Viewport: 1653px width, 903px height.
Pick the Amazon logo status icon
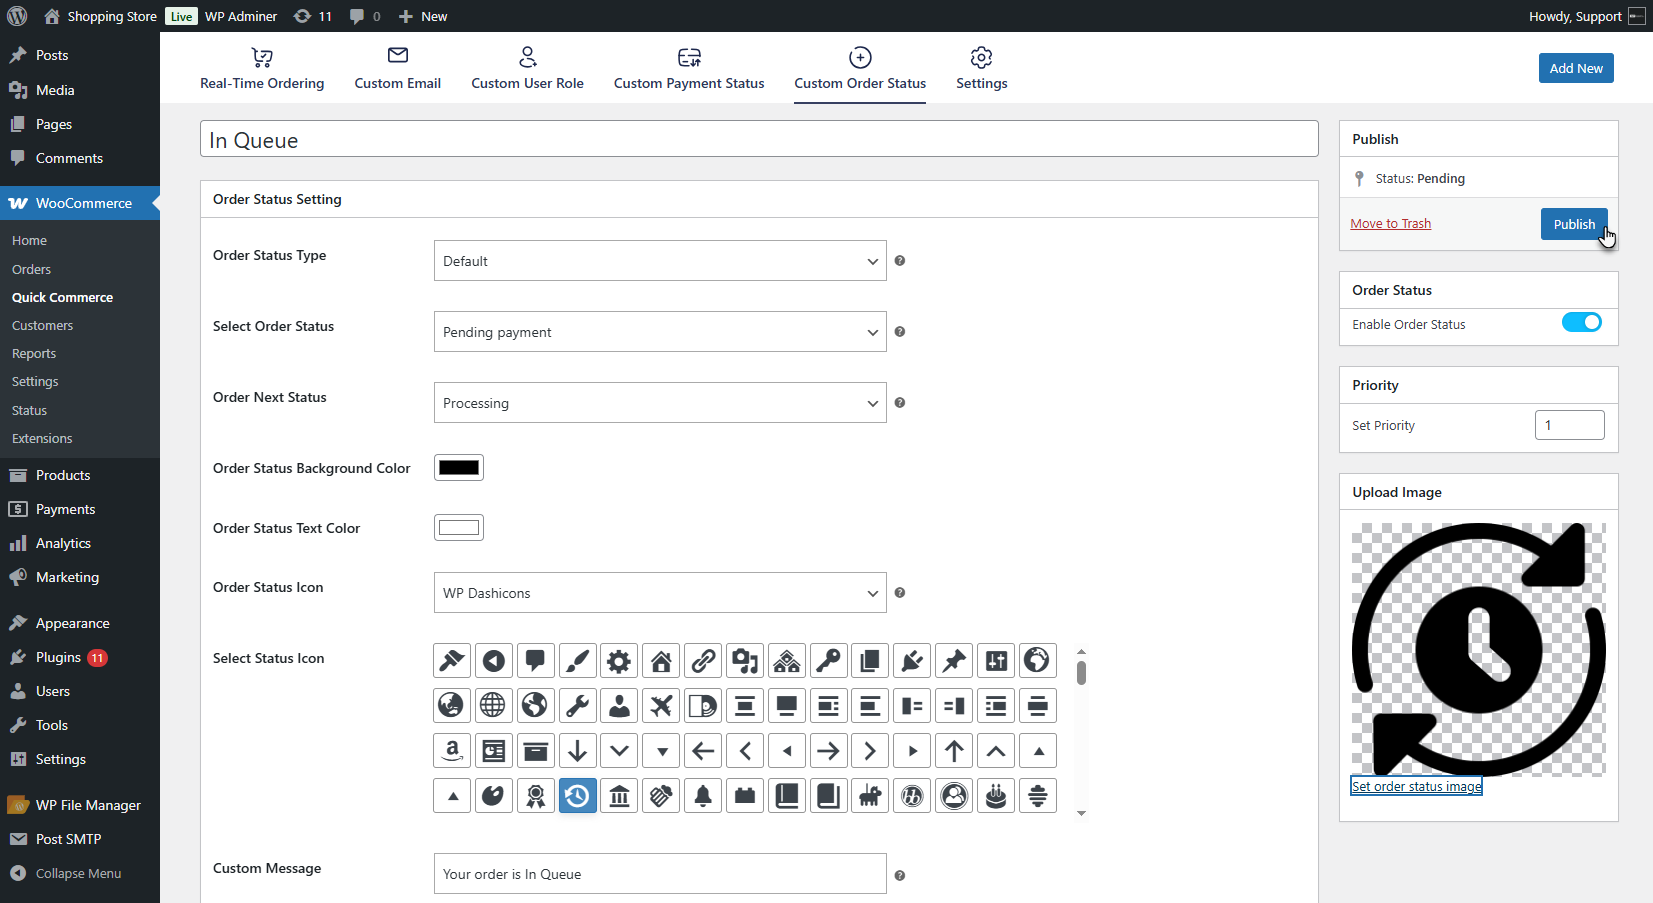[x=452, y=751]
